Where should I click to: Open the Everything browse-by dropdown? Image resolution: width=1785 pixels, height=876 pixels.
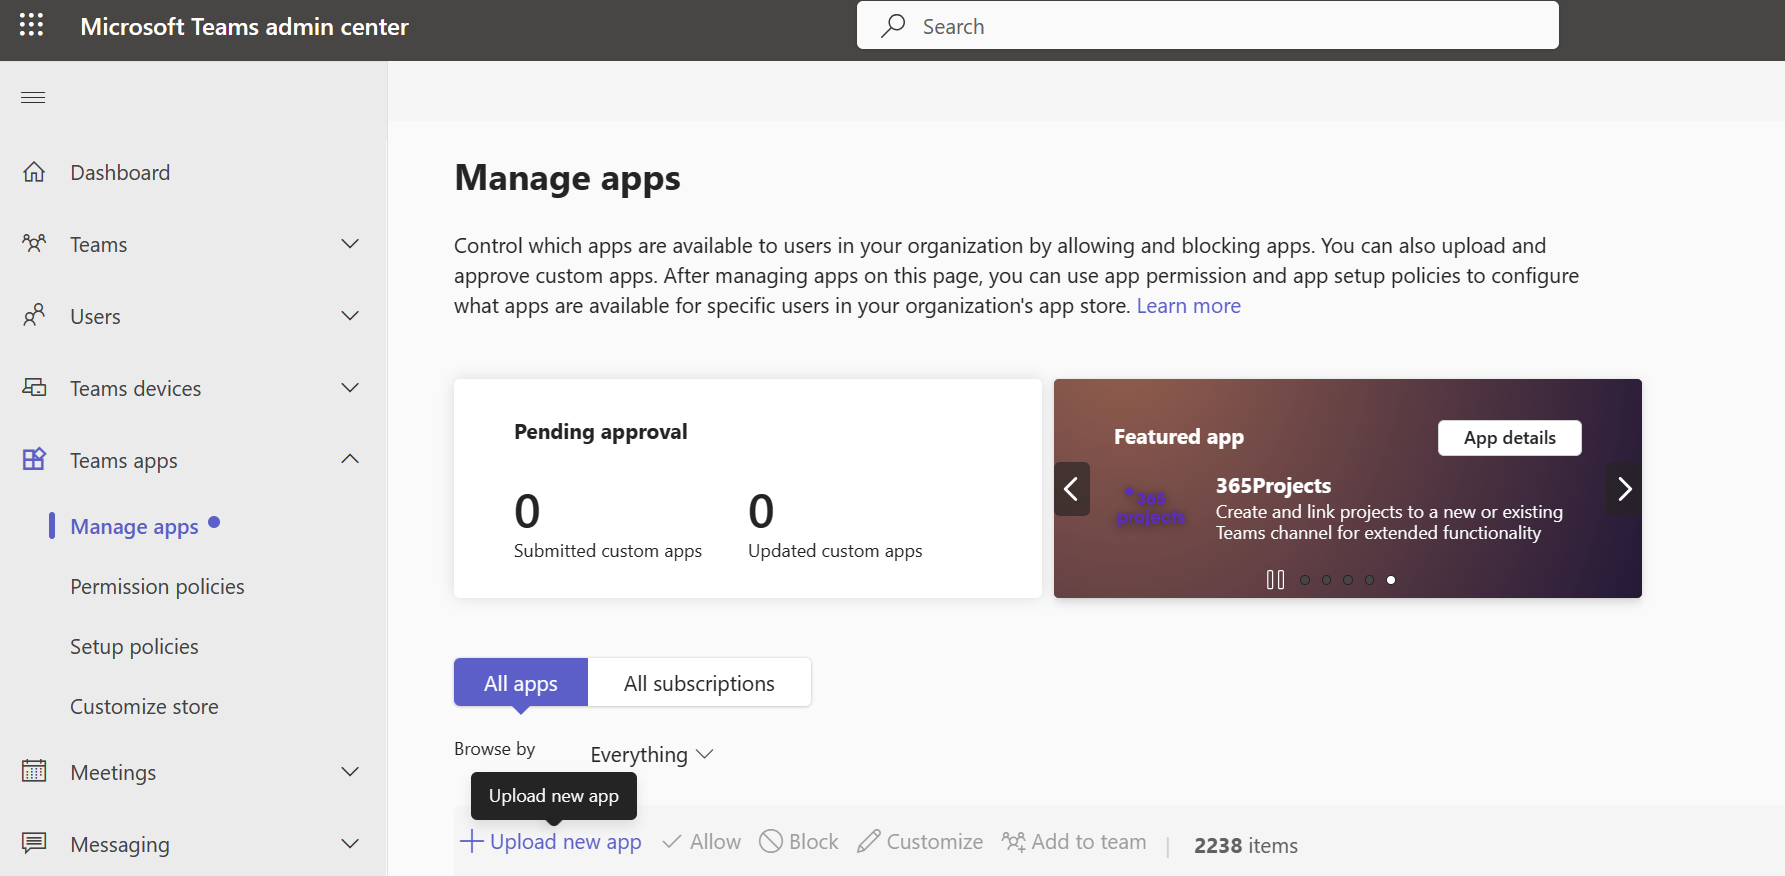[x=652, y=754]
